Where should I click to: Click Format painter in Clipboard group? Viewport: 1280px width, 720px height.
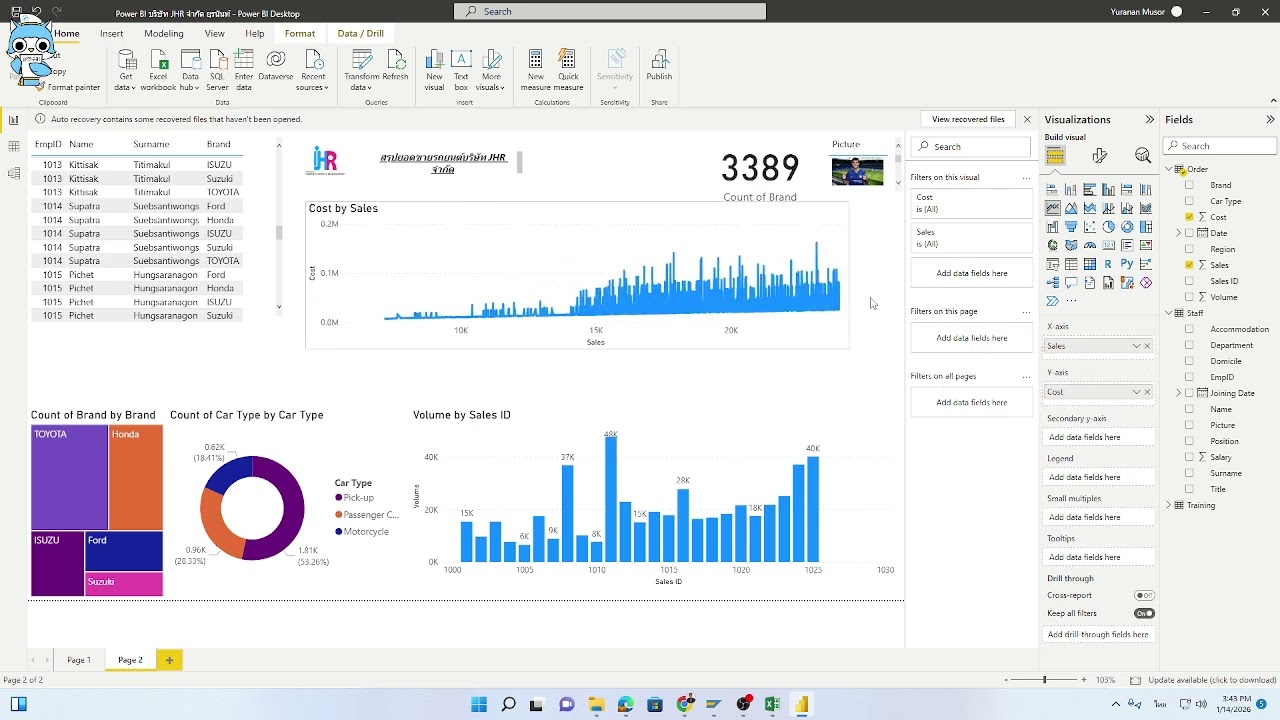coord(67,87)
